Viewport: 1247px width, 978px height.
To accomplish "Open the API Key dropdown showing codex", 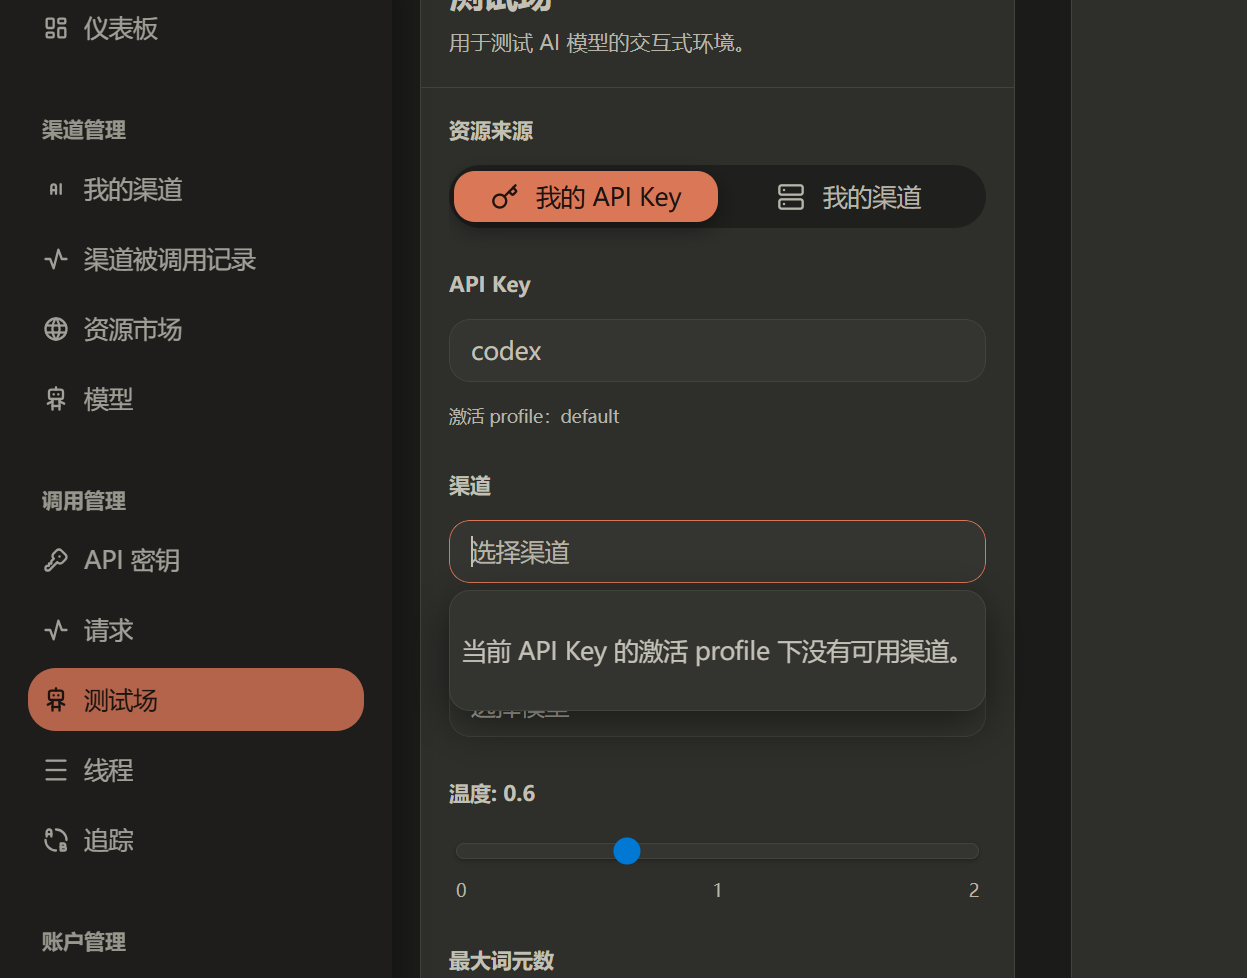I will tap(717, 350).
